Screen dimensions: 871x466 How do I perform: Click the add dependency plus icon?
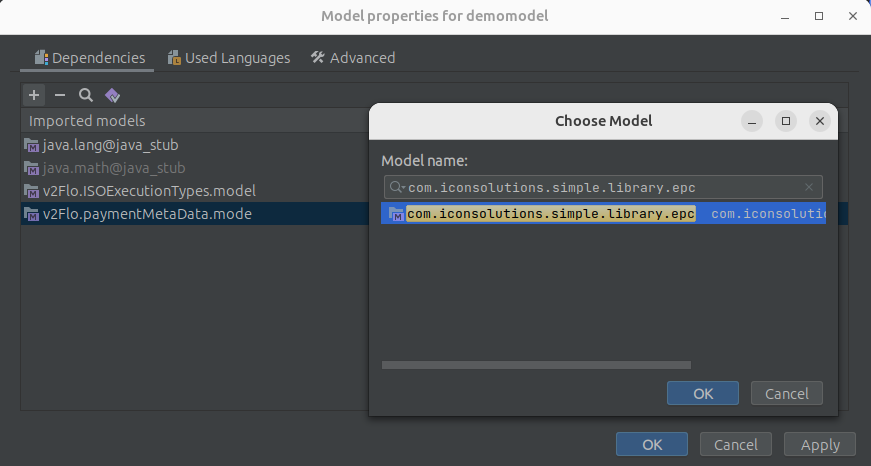coord(34,96)
